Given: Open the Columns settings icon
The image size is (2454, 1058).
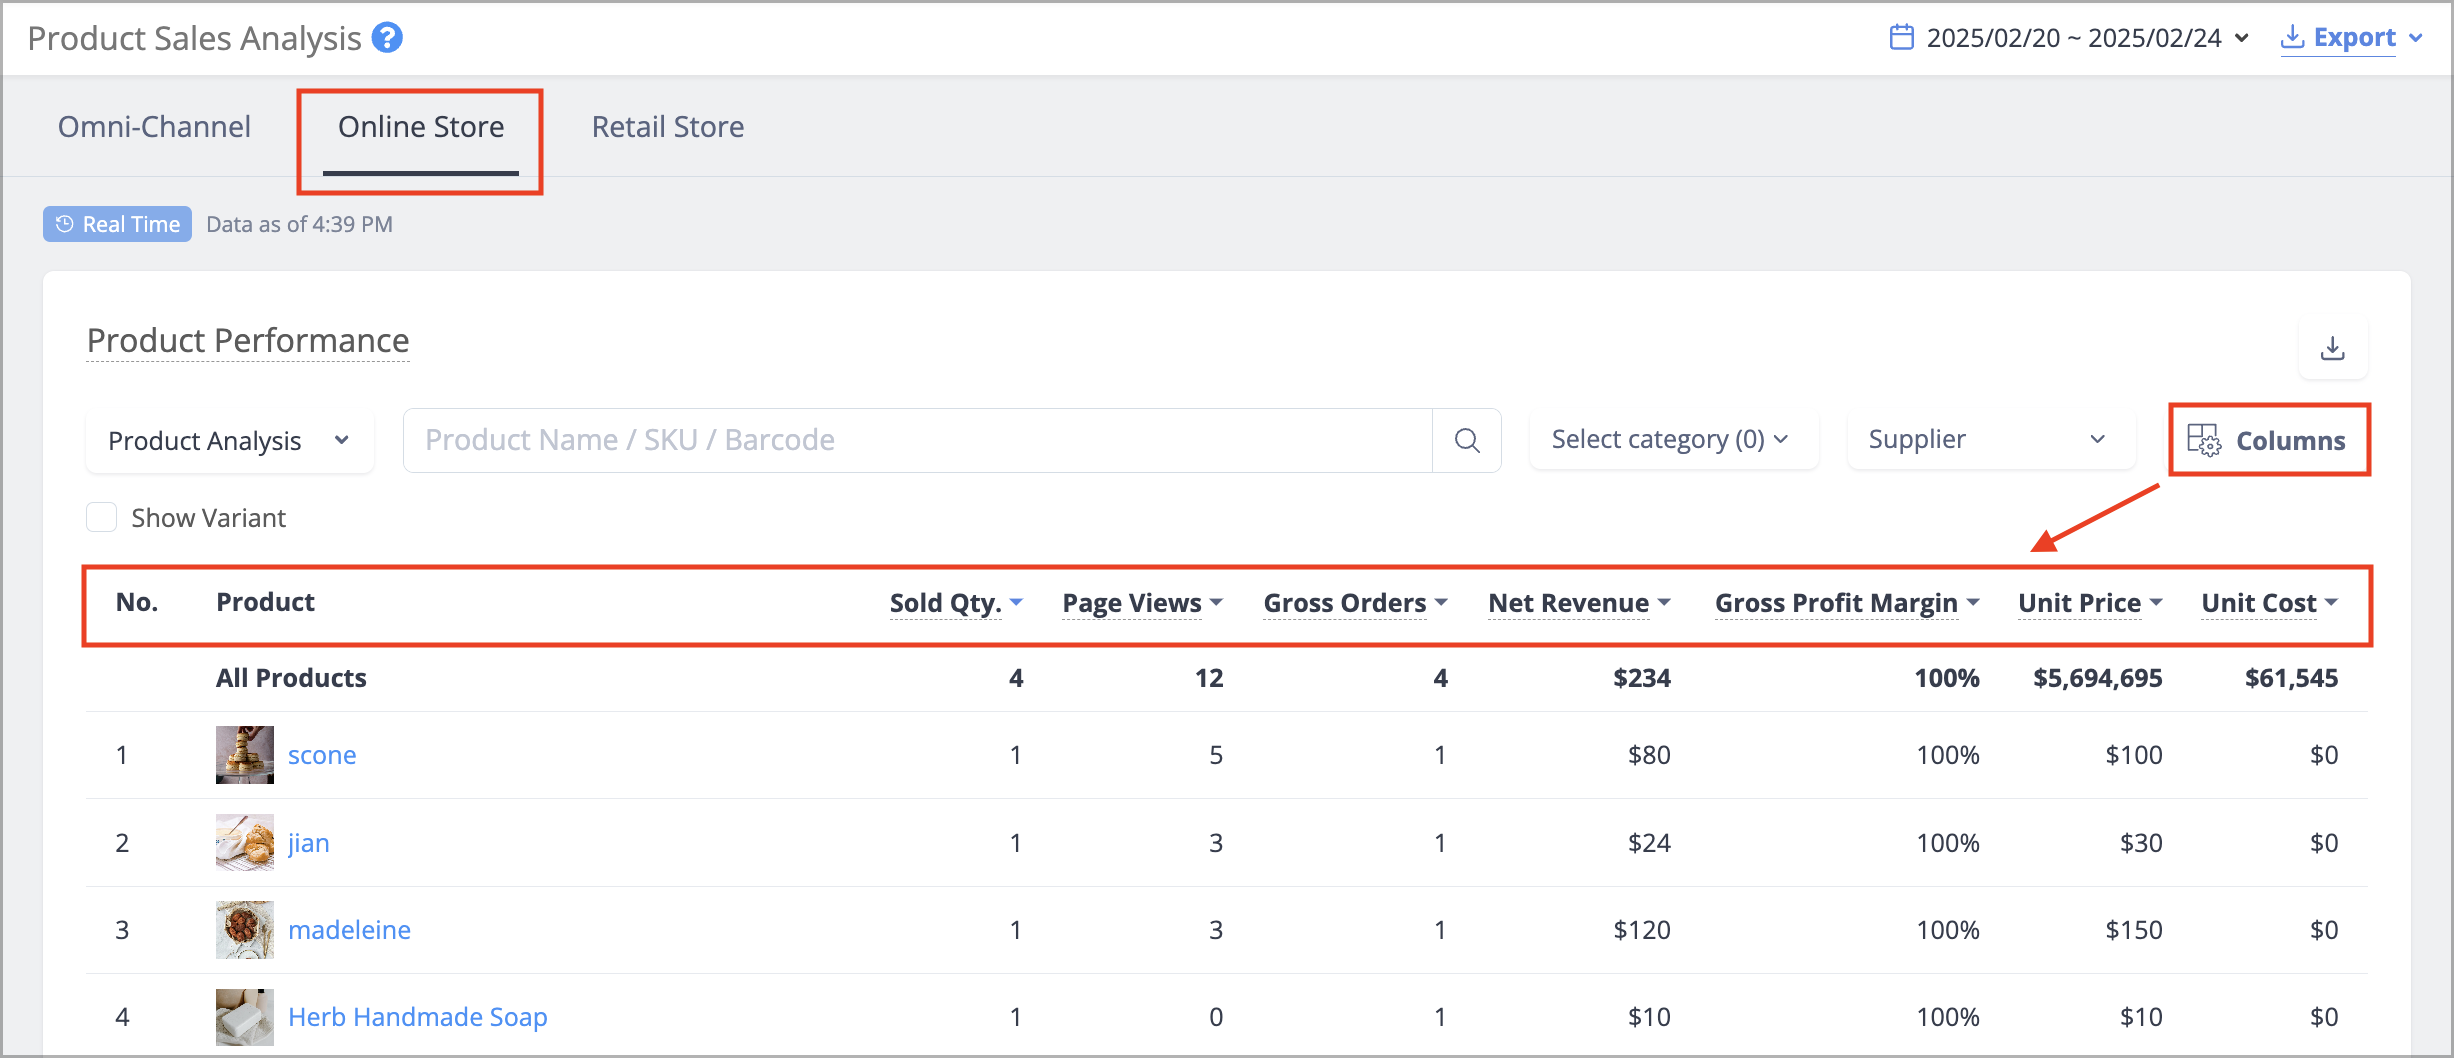Looking at the screenshot, I should click(x=2204, y=440).
